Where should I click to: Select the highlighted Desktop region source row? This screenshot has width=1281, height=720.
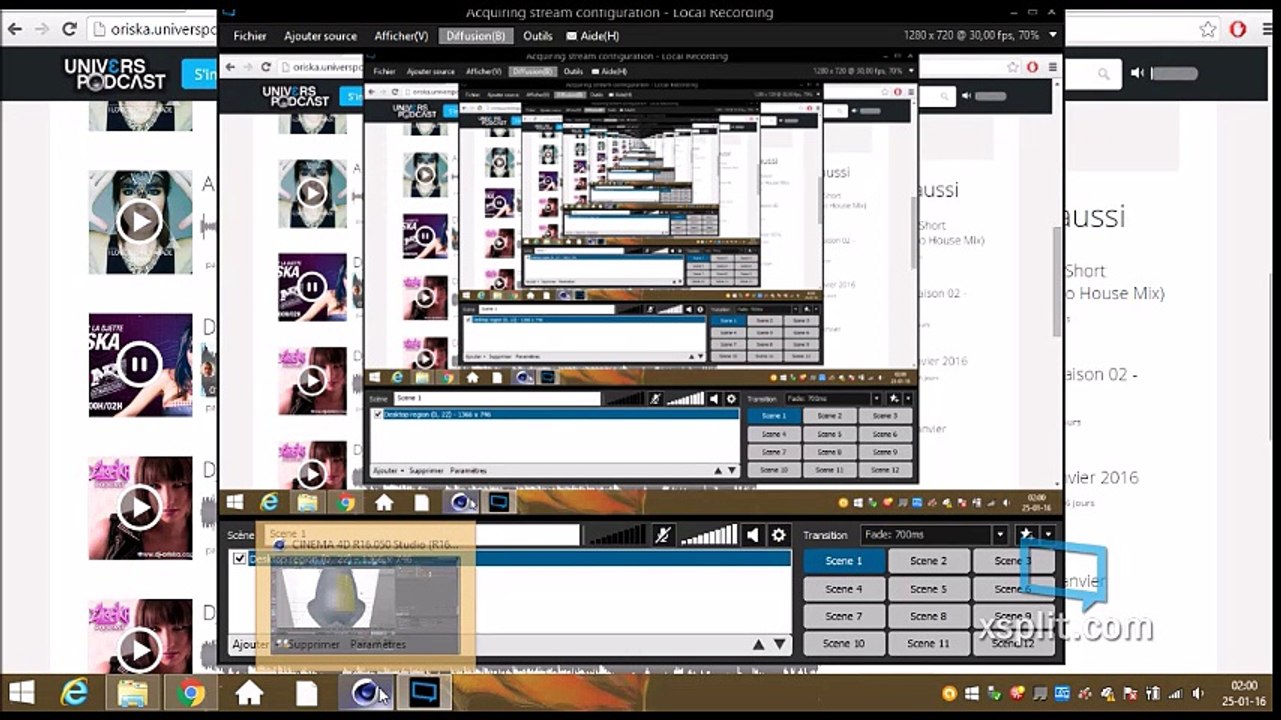pyautogui.click(x=510, y=559)
